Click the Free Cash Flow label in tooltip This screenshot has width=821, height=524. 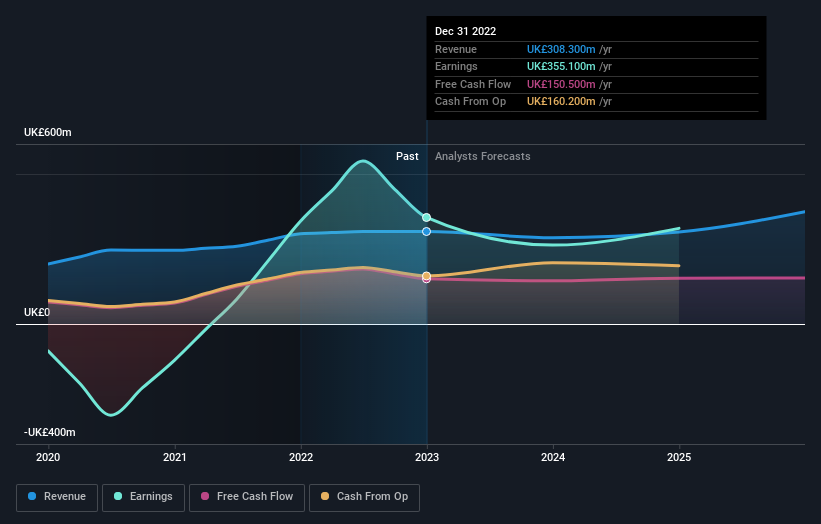pyautogui.click(x=473, y=84)
